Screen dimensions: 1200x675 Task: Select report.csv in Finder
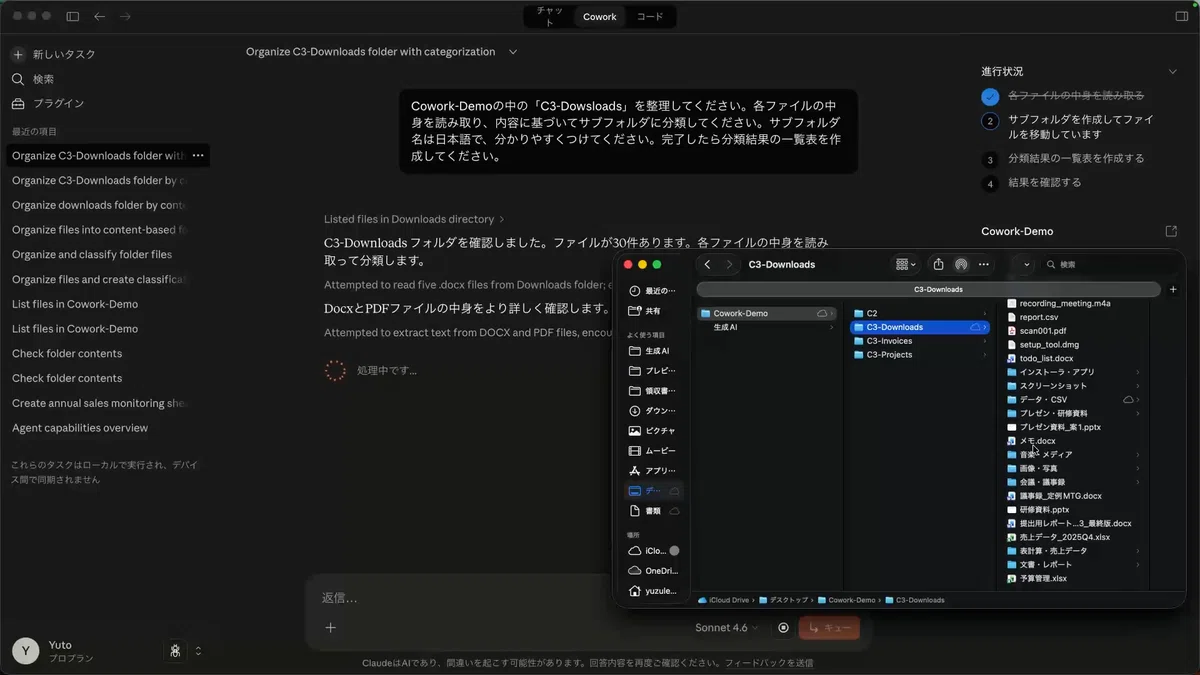pos(1033,317)
